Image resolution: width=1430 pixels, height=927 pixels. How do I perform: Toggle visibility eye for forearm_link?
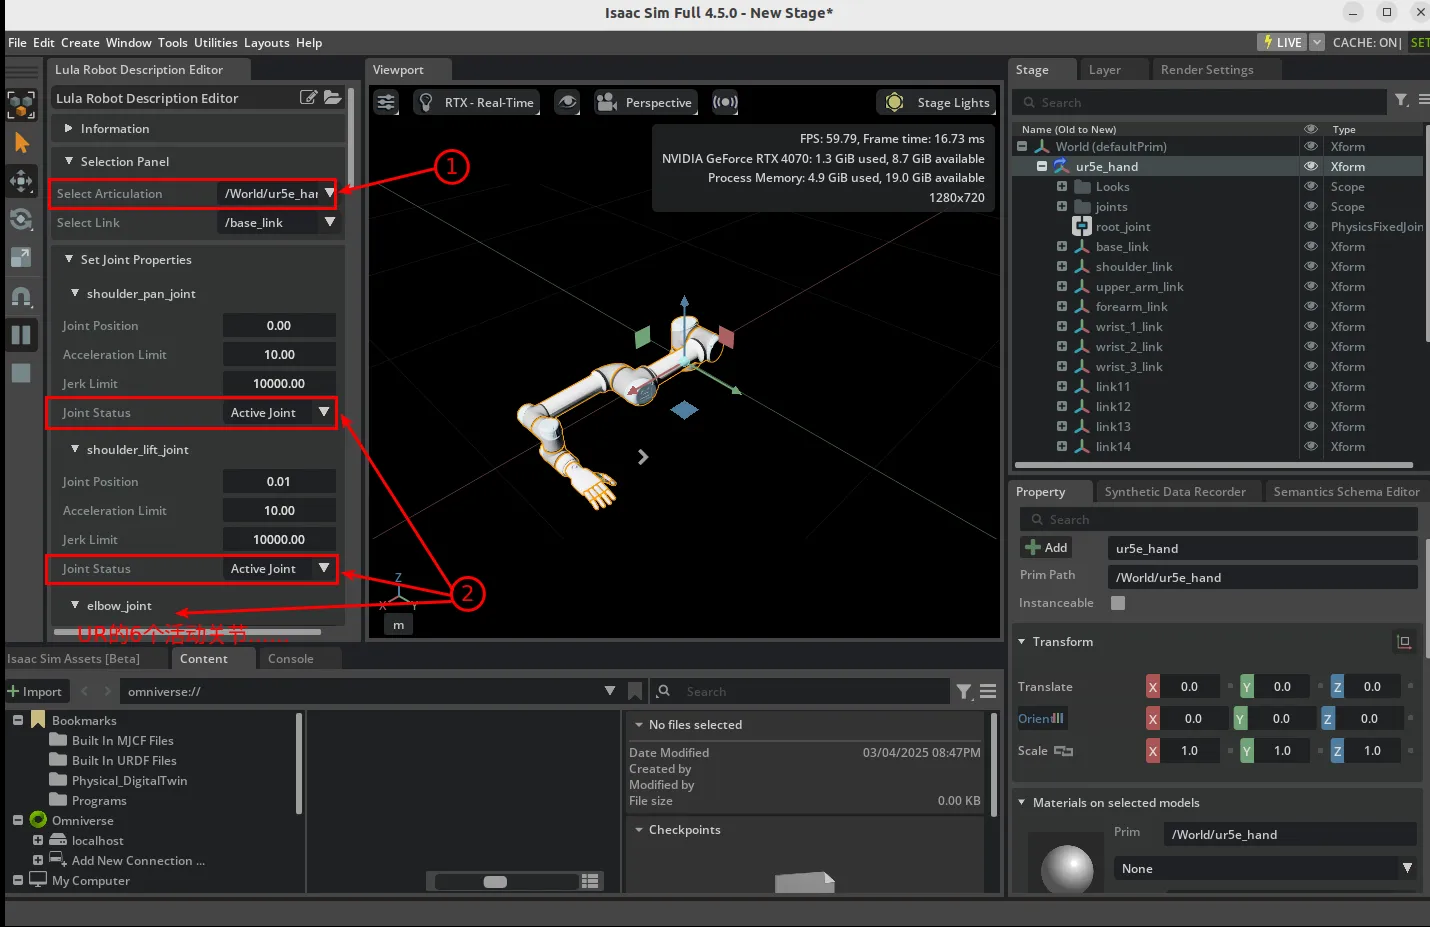(1310, 306)
